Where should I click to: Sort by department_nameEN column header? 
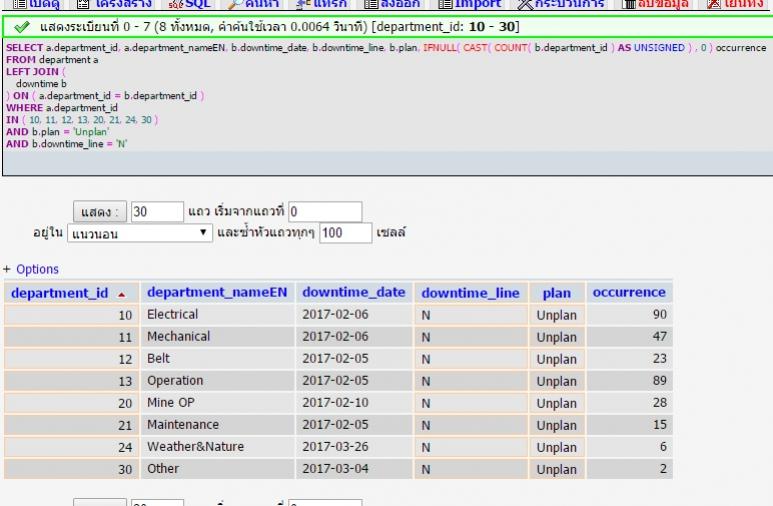tap(217, 292)
